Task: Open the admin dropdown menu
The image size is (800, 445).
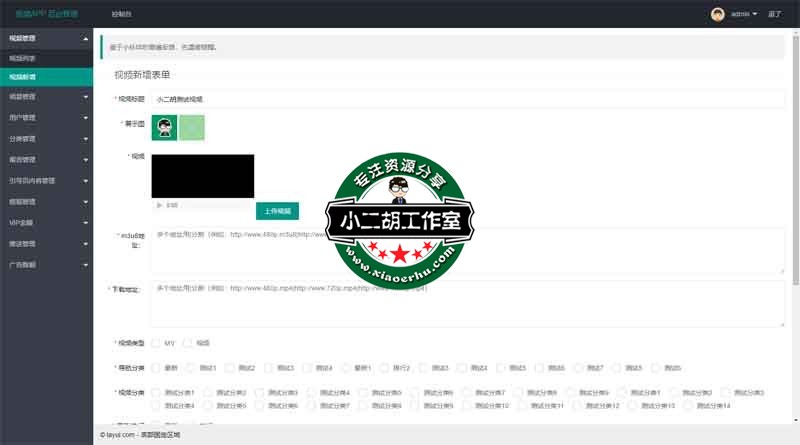Action: (744, 14)
